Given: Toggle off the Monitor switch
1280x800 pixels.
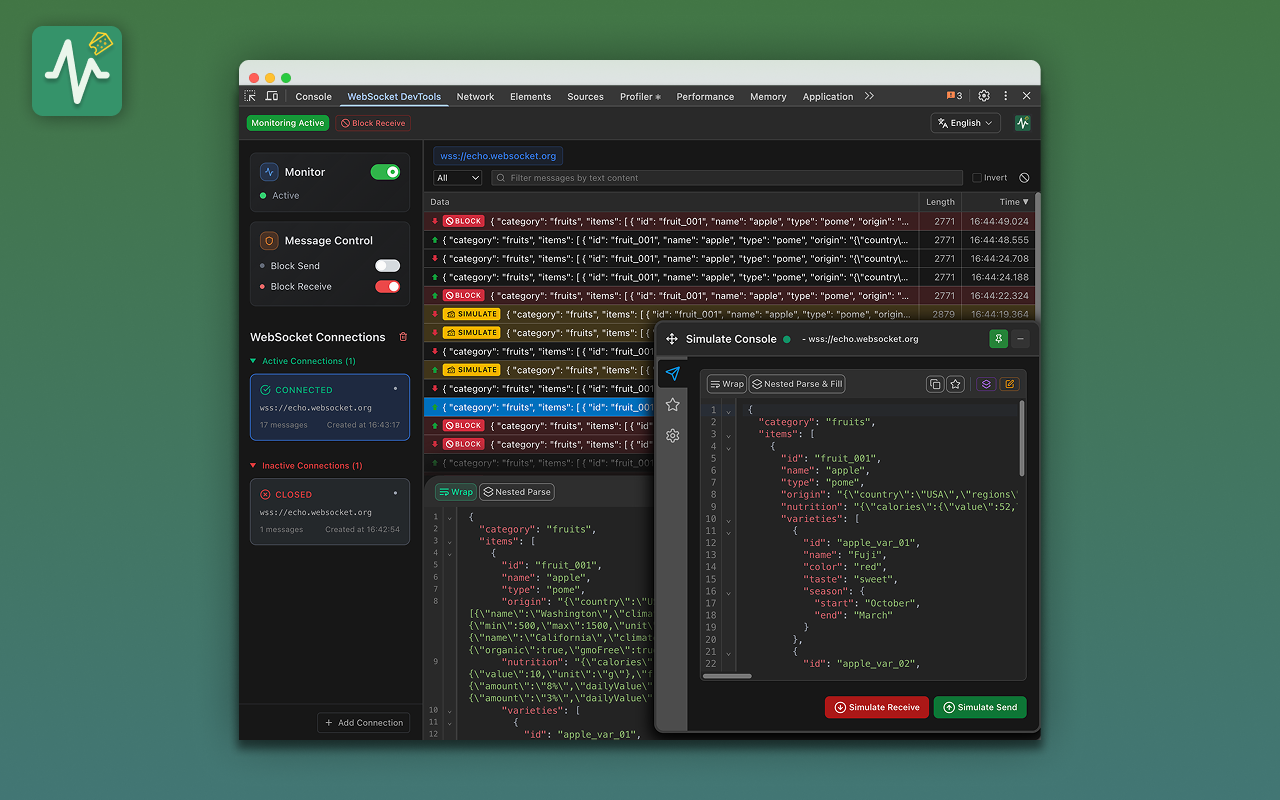Looking at the screenshot, I should 385,172.
